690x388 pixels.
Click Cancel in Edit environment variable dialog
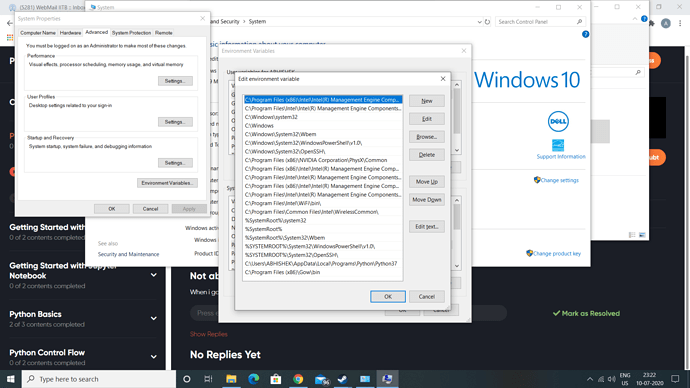426,296
